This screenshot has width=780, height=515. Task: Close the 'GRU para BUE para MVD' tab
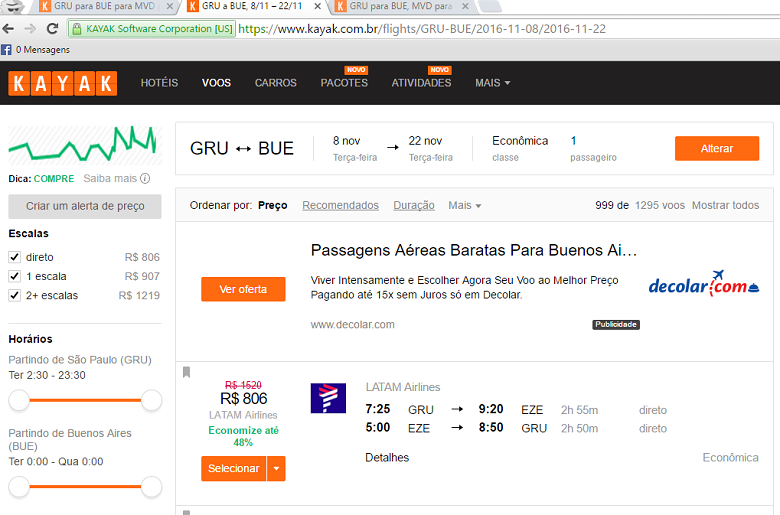(170, 6)
